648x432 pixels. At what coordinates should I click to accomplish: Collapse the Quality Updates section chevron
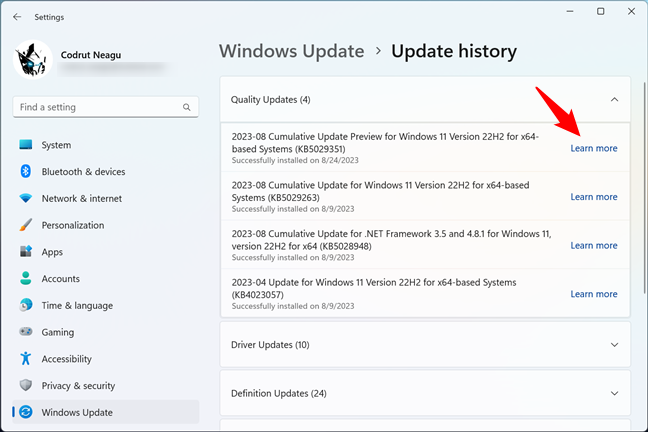tap(615, 100)
